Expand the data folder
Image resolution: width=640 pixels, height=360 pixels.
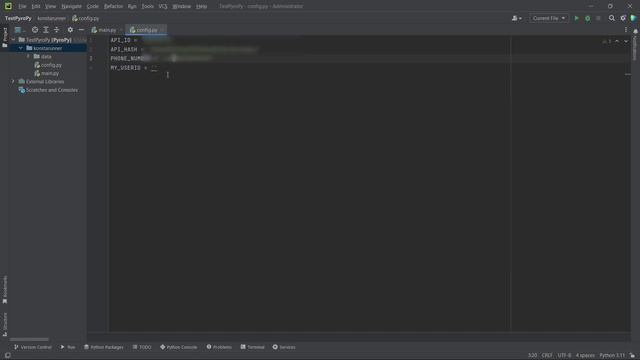[x=28, y=57]
